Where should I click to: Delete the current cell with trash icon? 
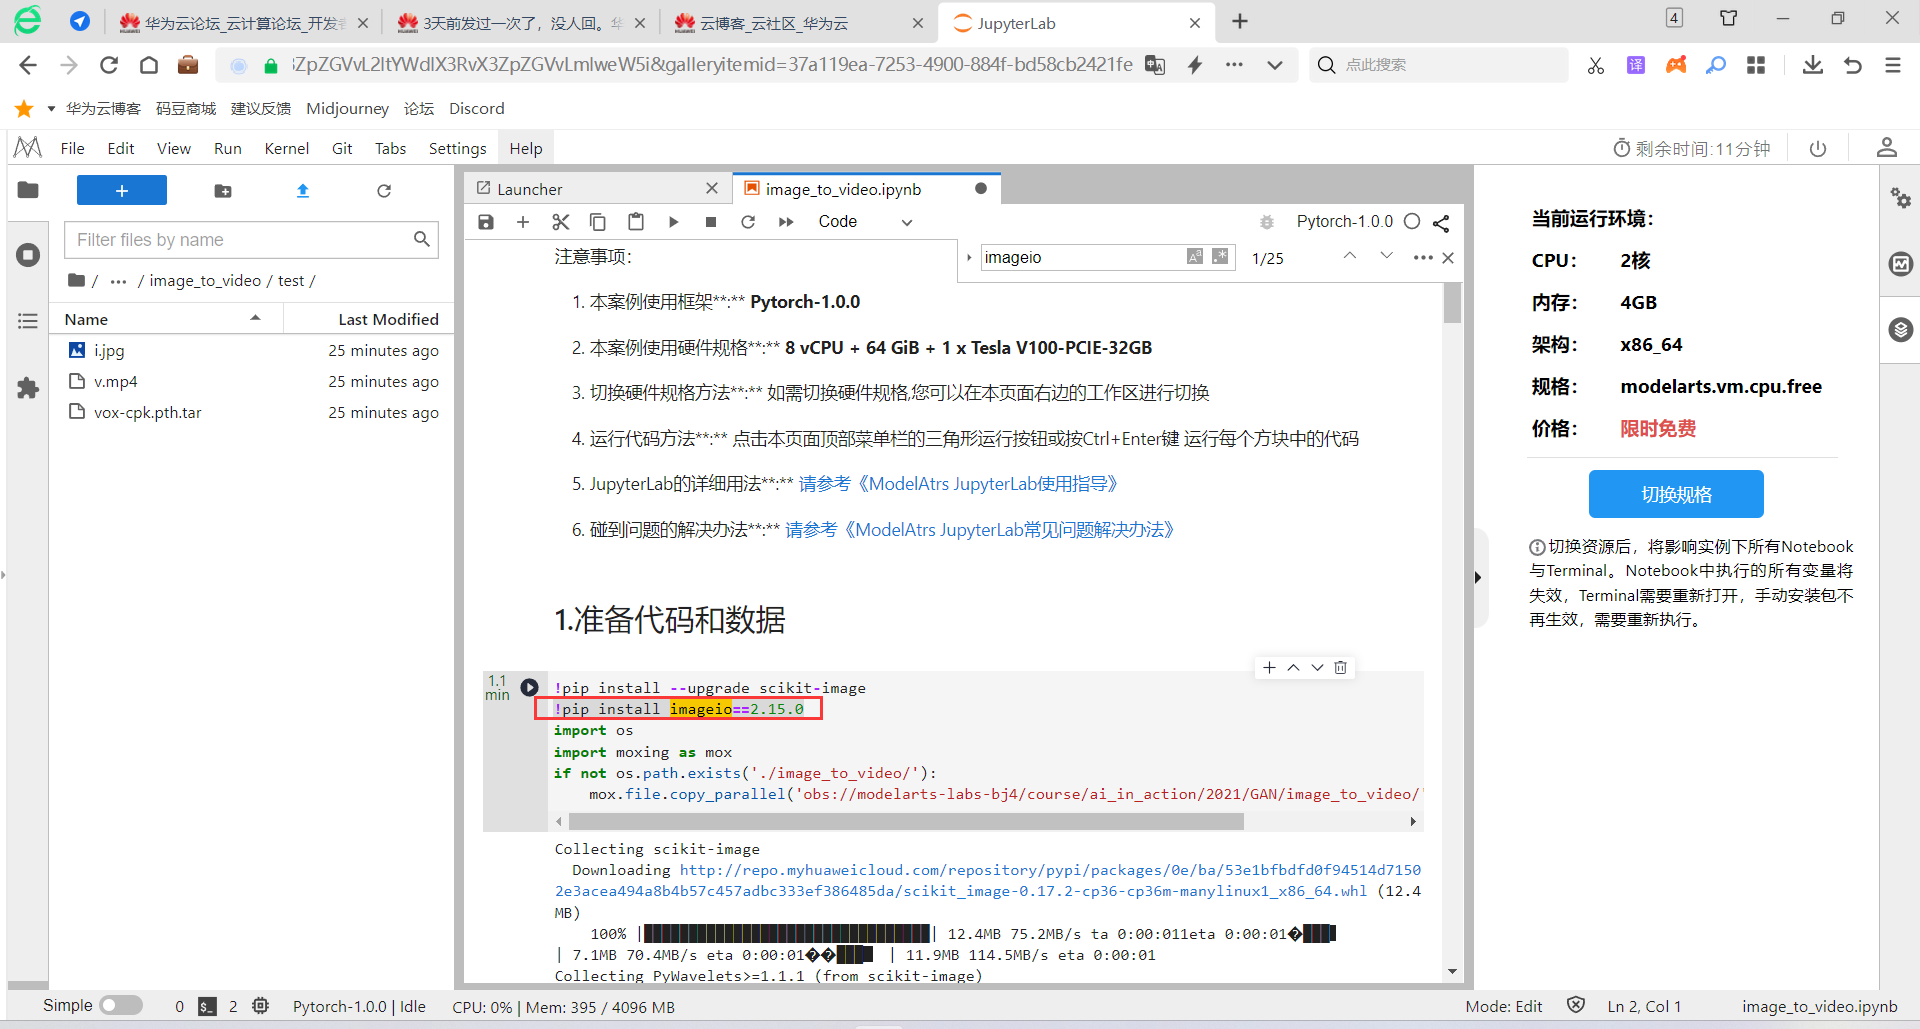coord(1341,667)
